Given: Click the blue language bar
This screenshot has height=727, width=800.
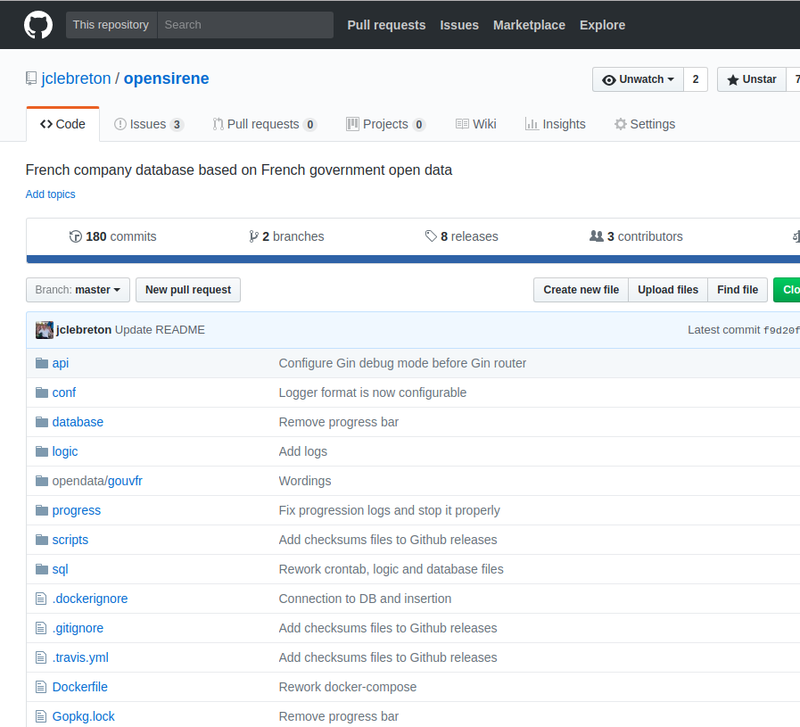Looking at the screenshot, I should pos(400,259).
